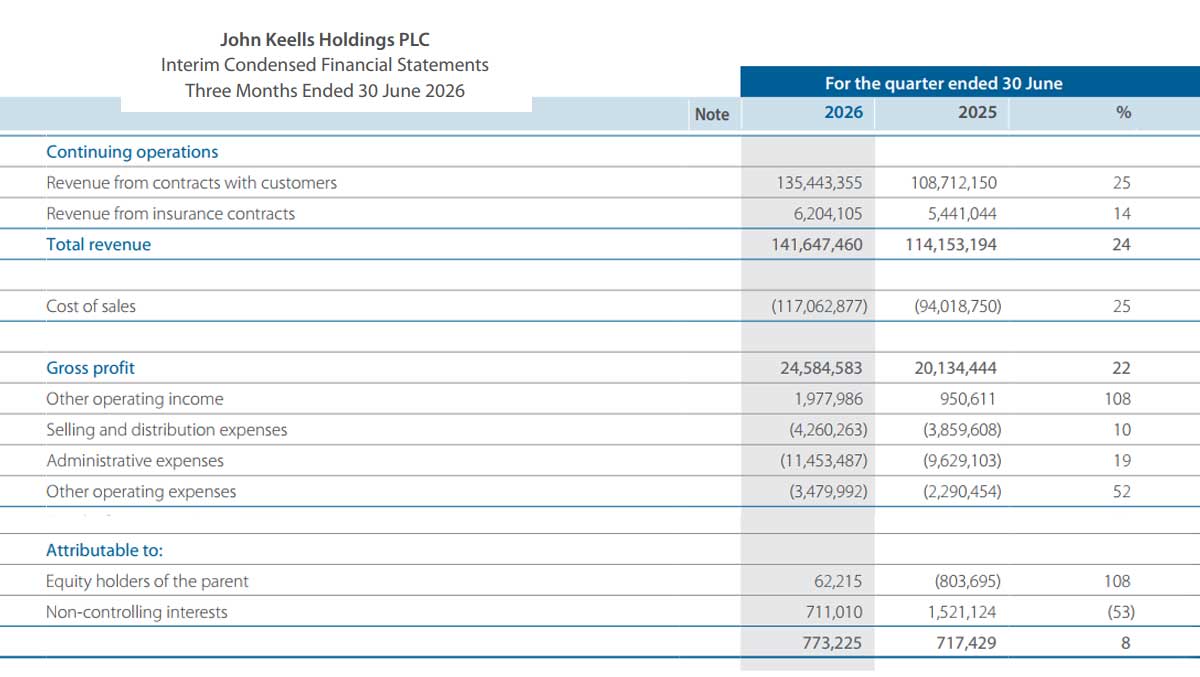Select 'Revenue from contracts with customers' row label

click(x=192, y=183)
